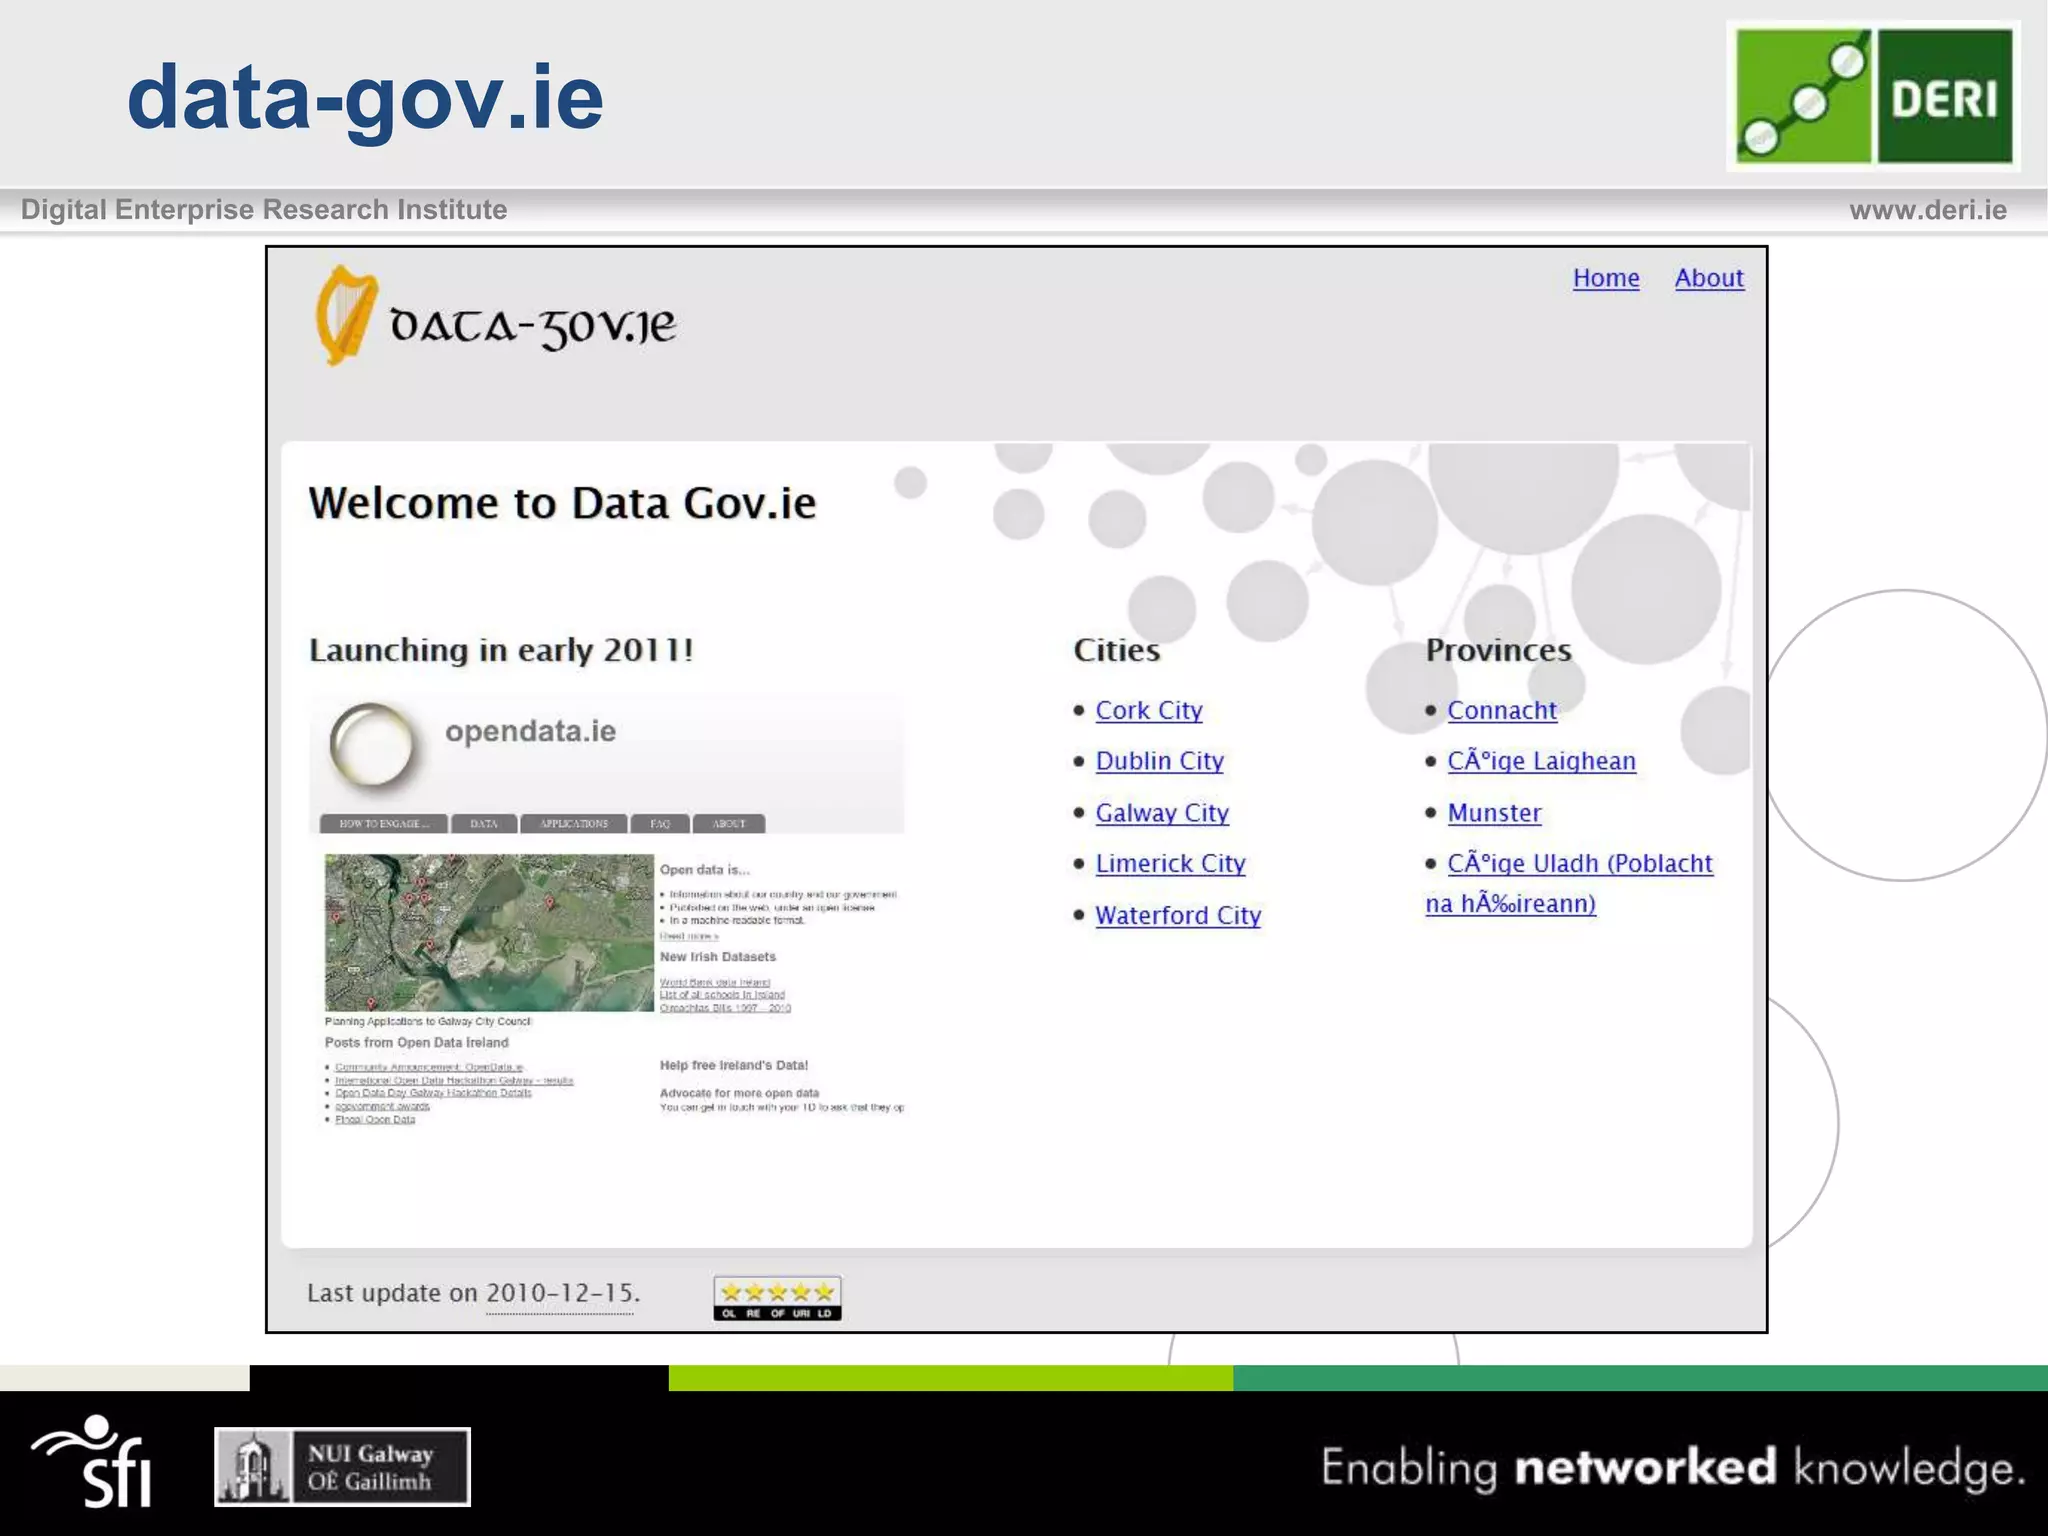Viewport: 2048px width, 1536px height.
Task: Open List of all schools in Ireland link
Action: click(x=722, y=995)
